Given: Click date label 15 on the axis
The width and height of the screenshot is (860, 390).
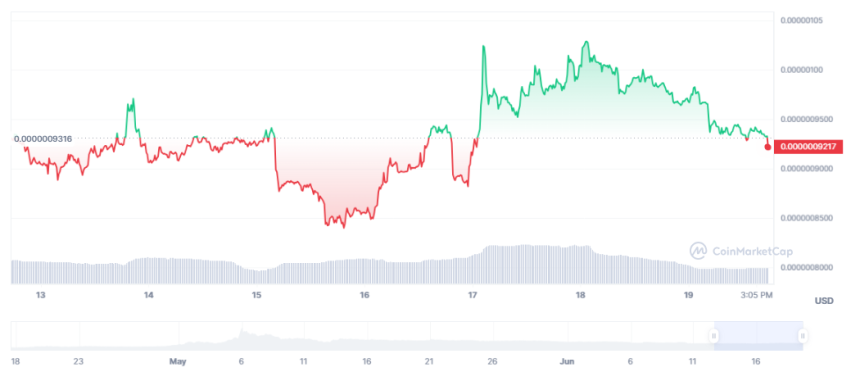Looking at the screenshot, I should click(x=257, y=295).
